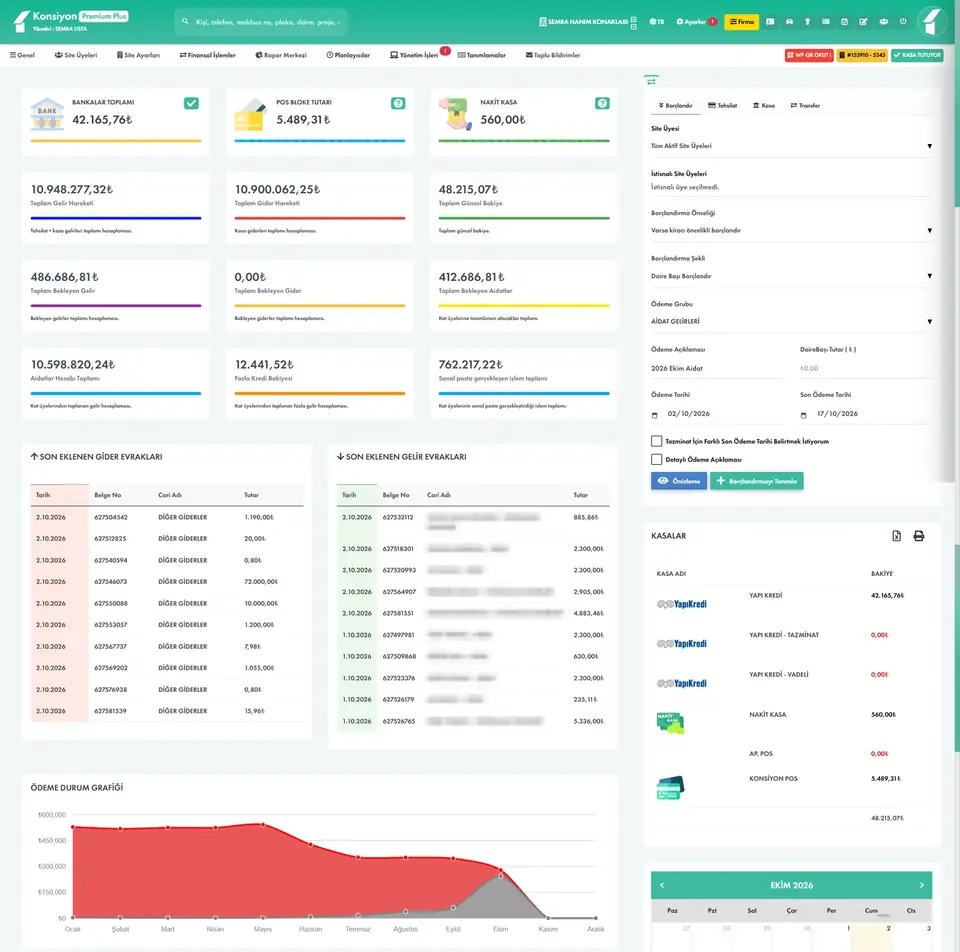The image size is (960, 952).
Task: Click the cash hand image on Nakit Kasa card
Action: point(456,114)
